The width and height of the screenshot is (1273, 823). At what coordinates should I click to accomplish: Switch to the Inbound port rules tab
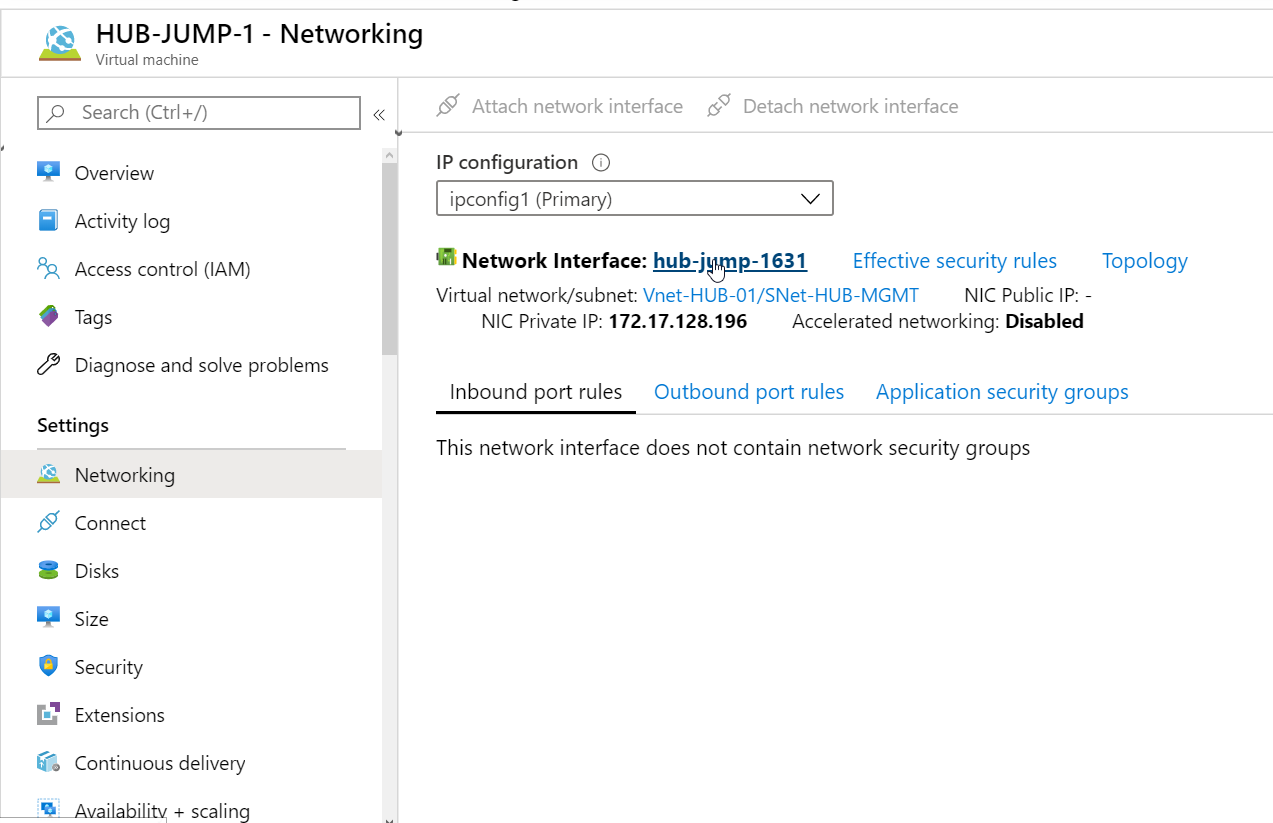click(x=536, y=392)
